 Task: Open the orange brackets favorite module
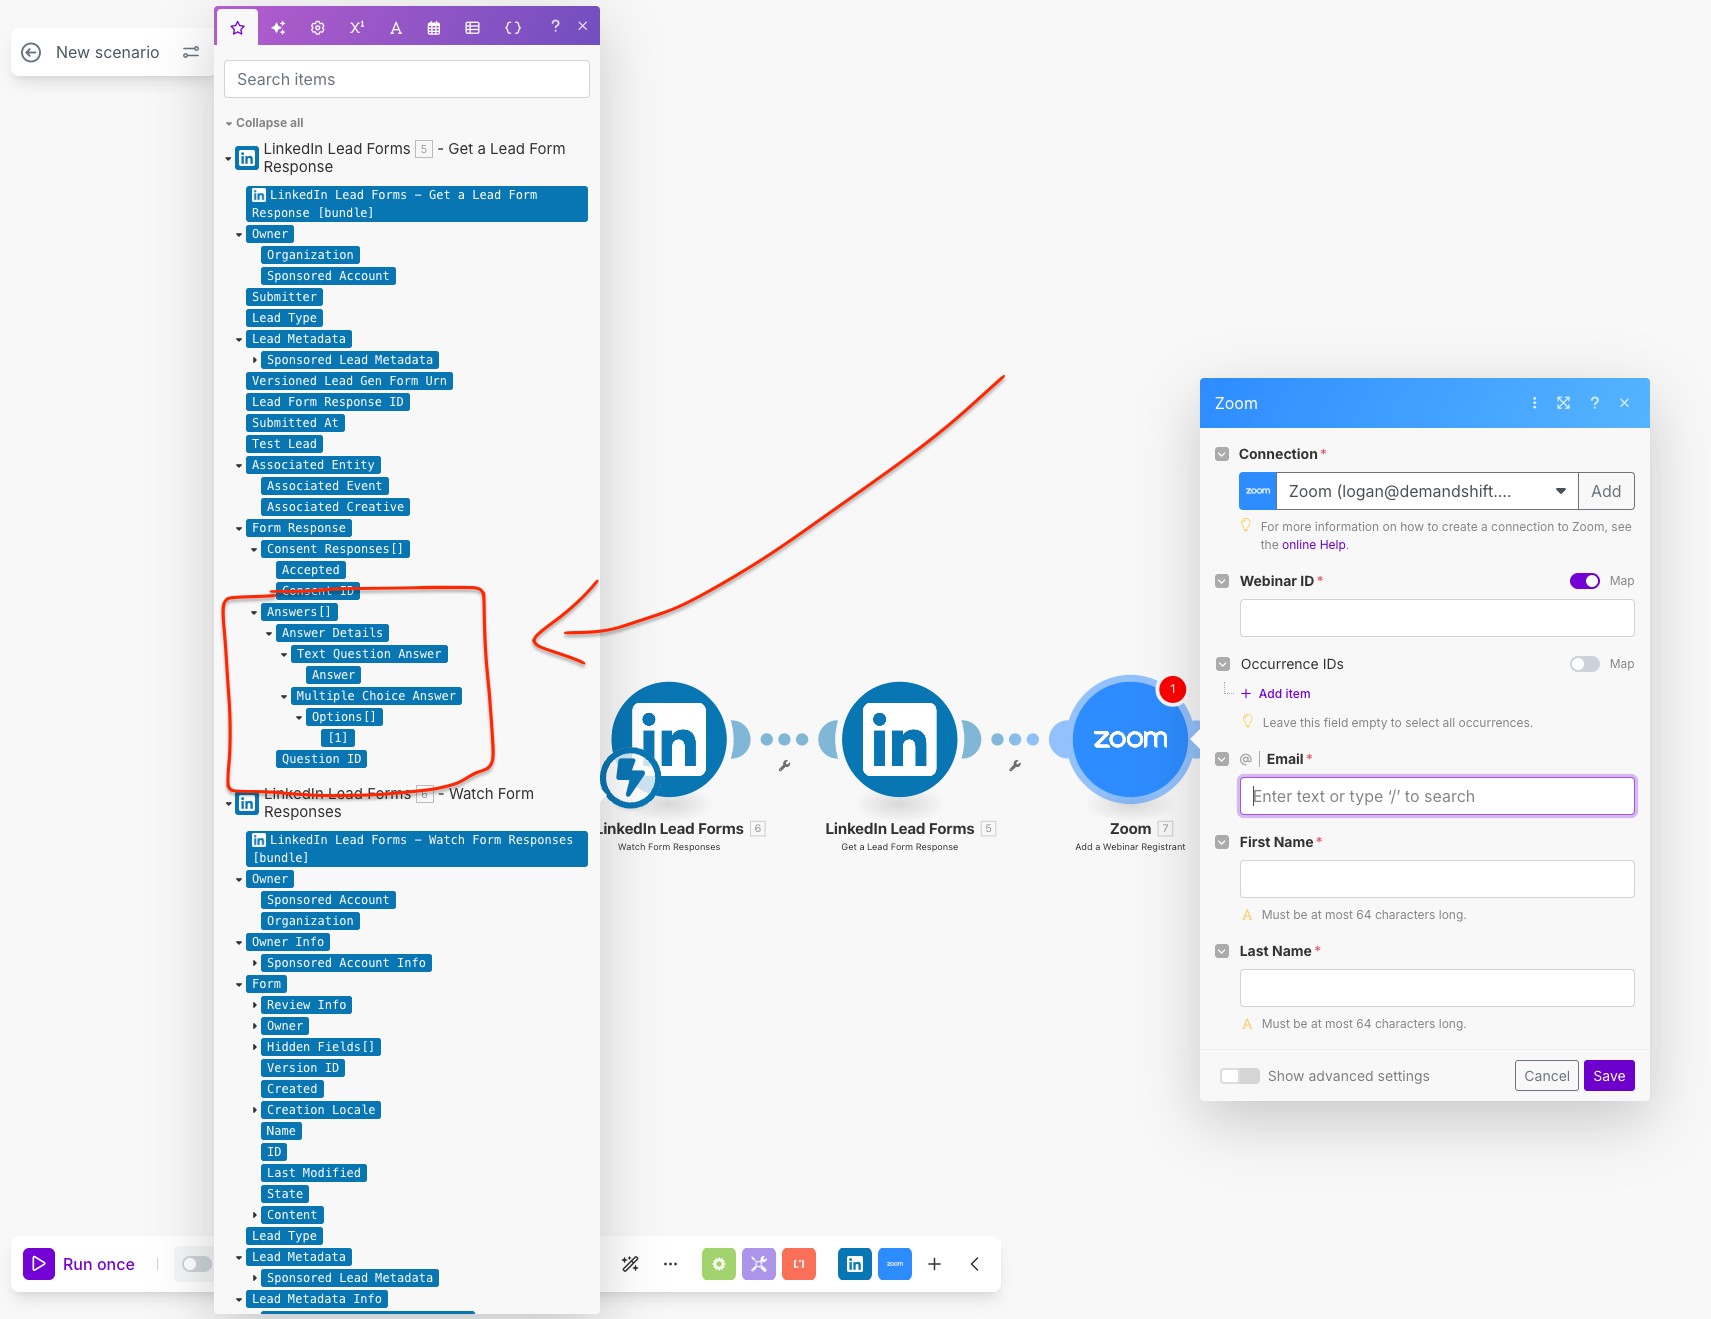799,1264
